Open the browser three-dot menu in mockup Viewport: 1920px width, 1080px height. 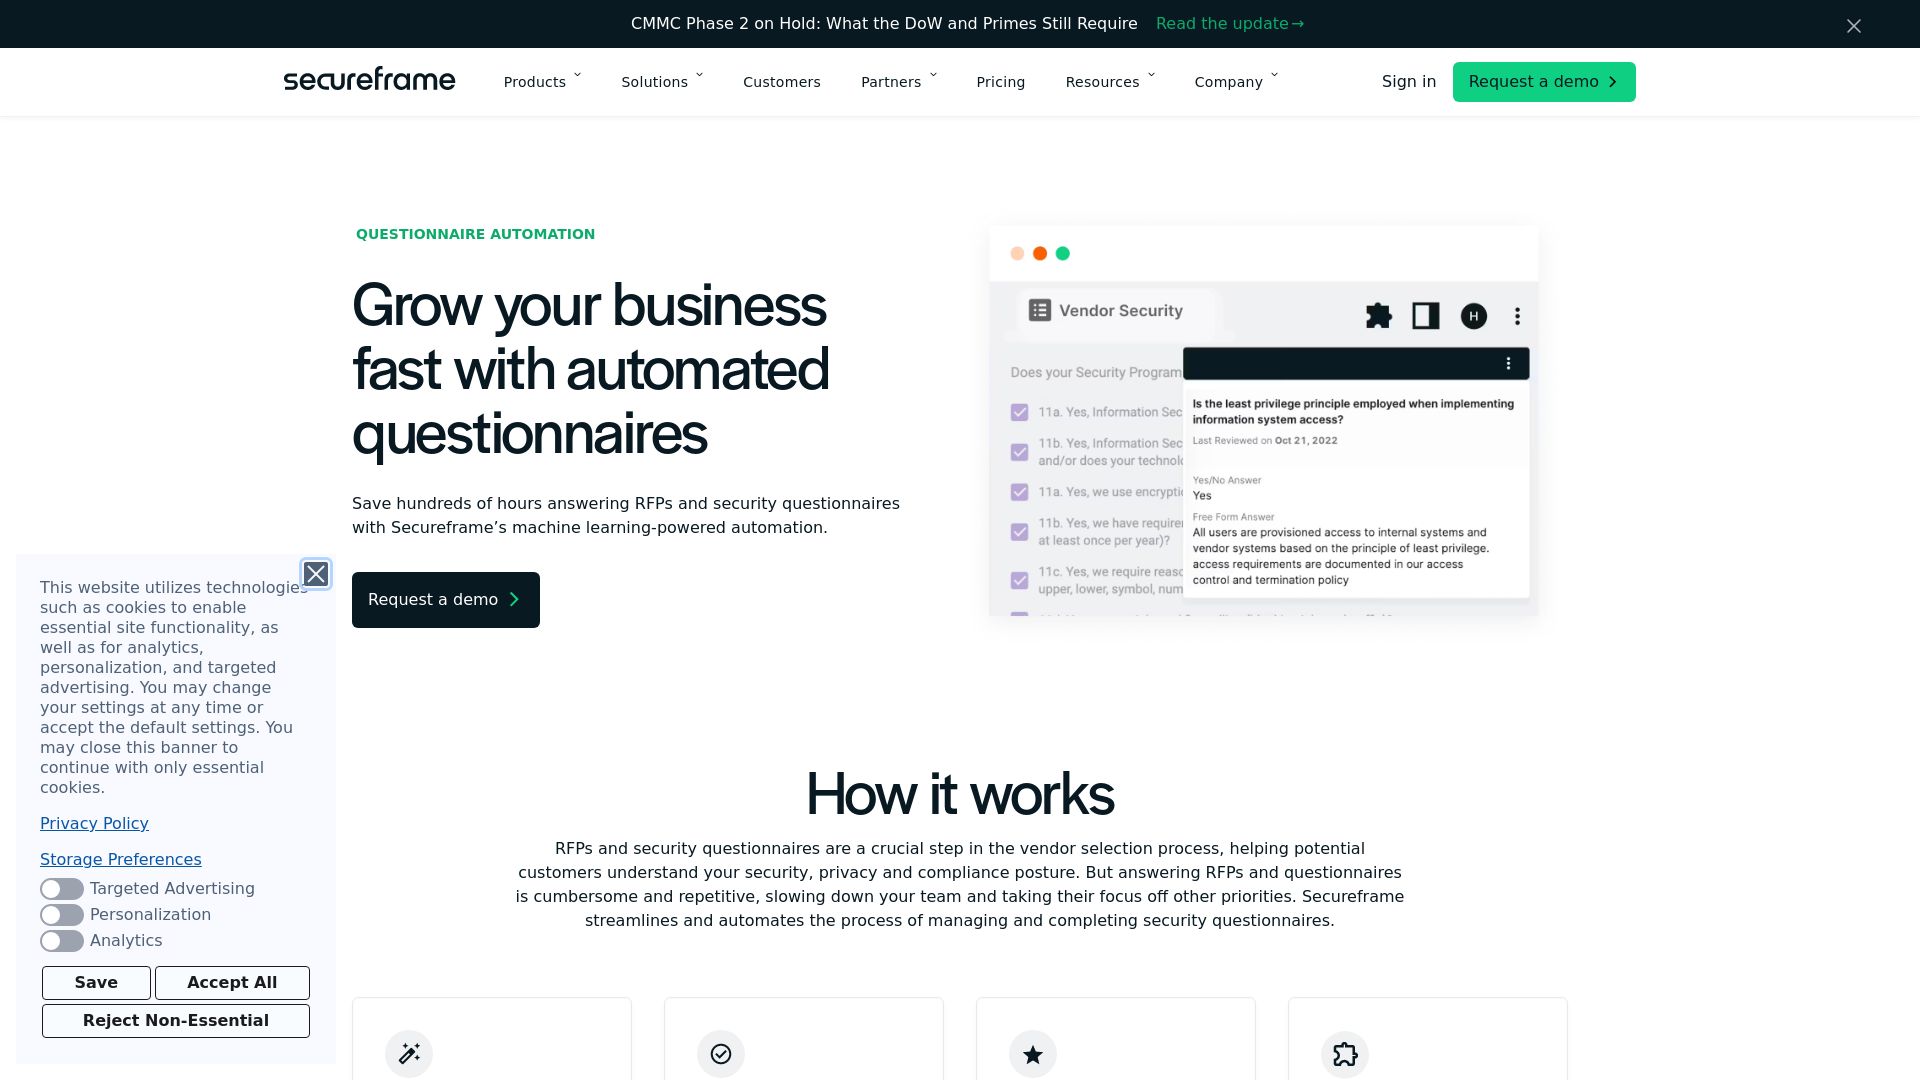click(1518, 316)
